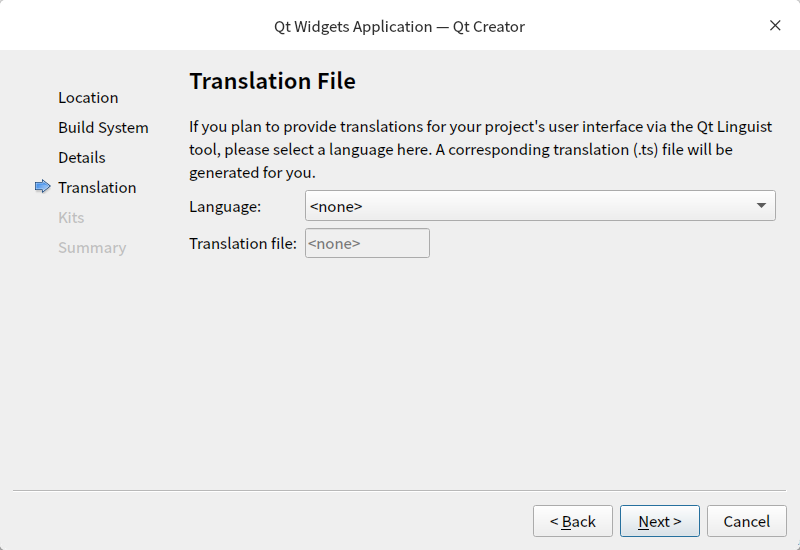Click the Translation File heading

272,81
